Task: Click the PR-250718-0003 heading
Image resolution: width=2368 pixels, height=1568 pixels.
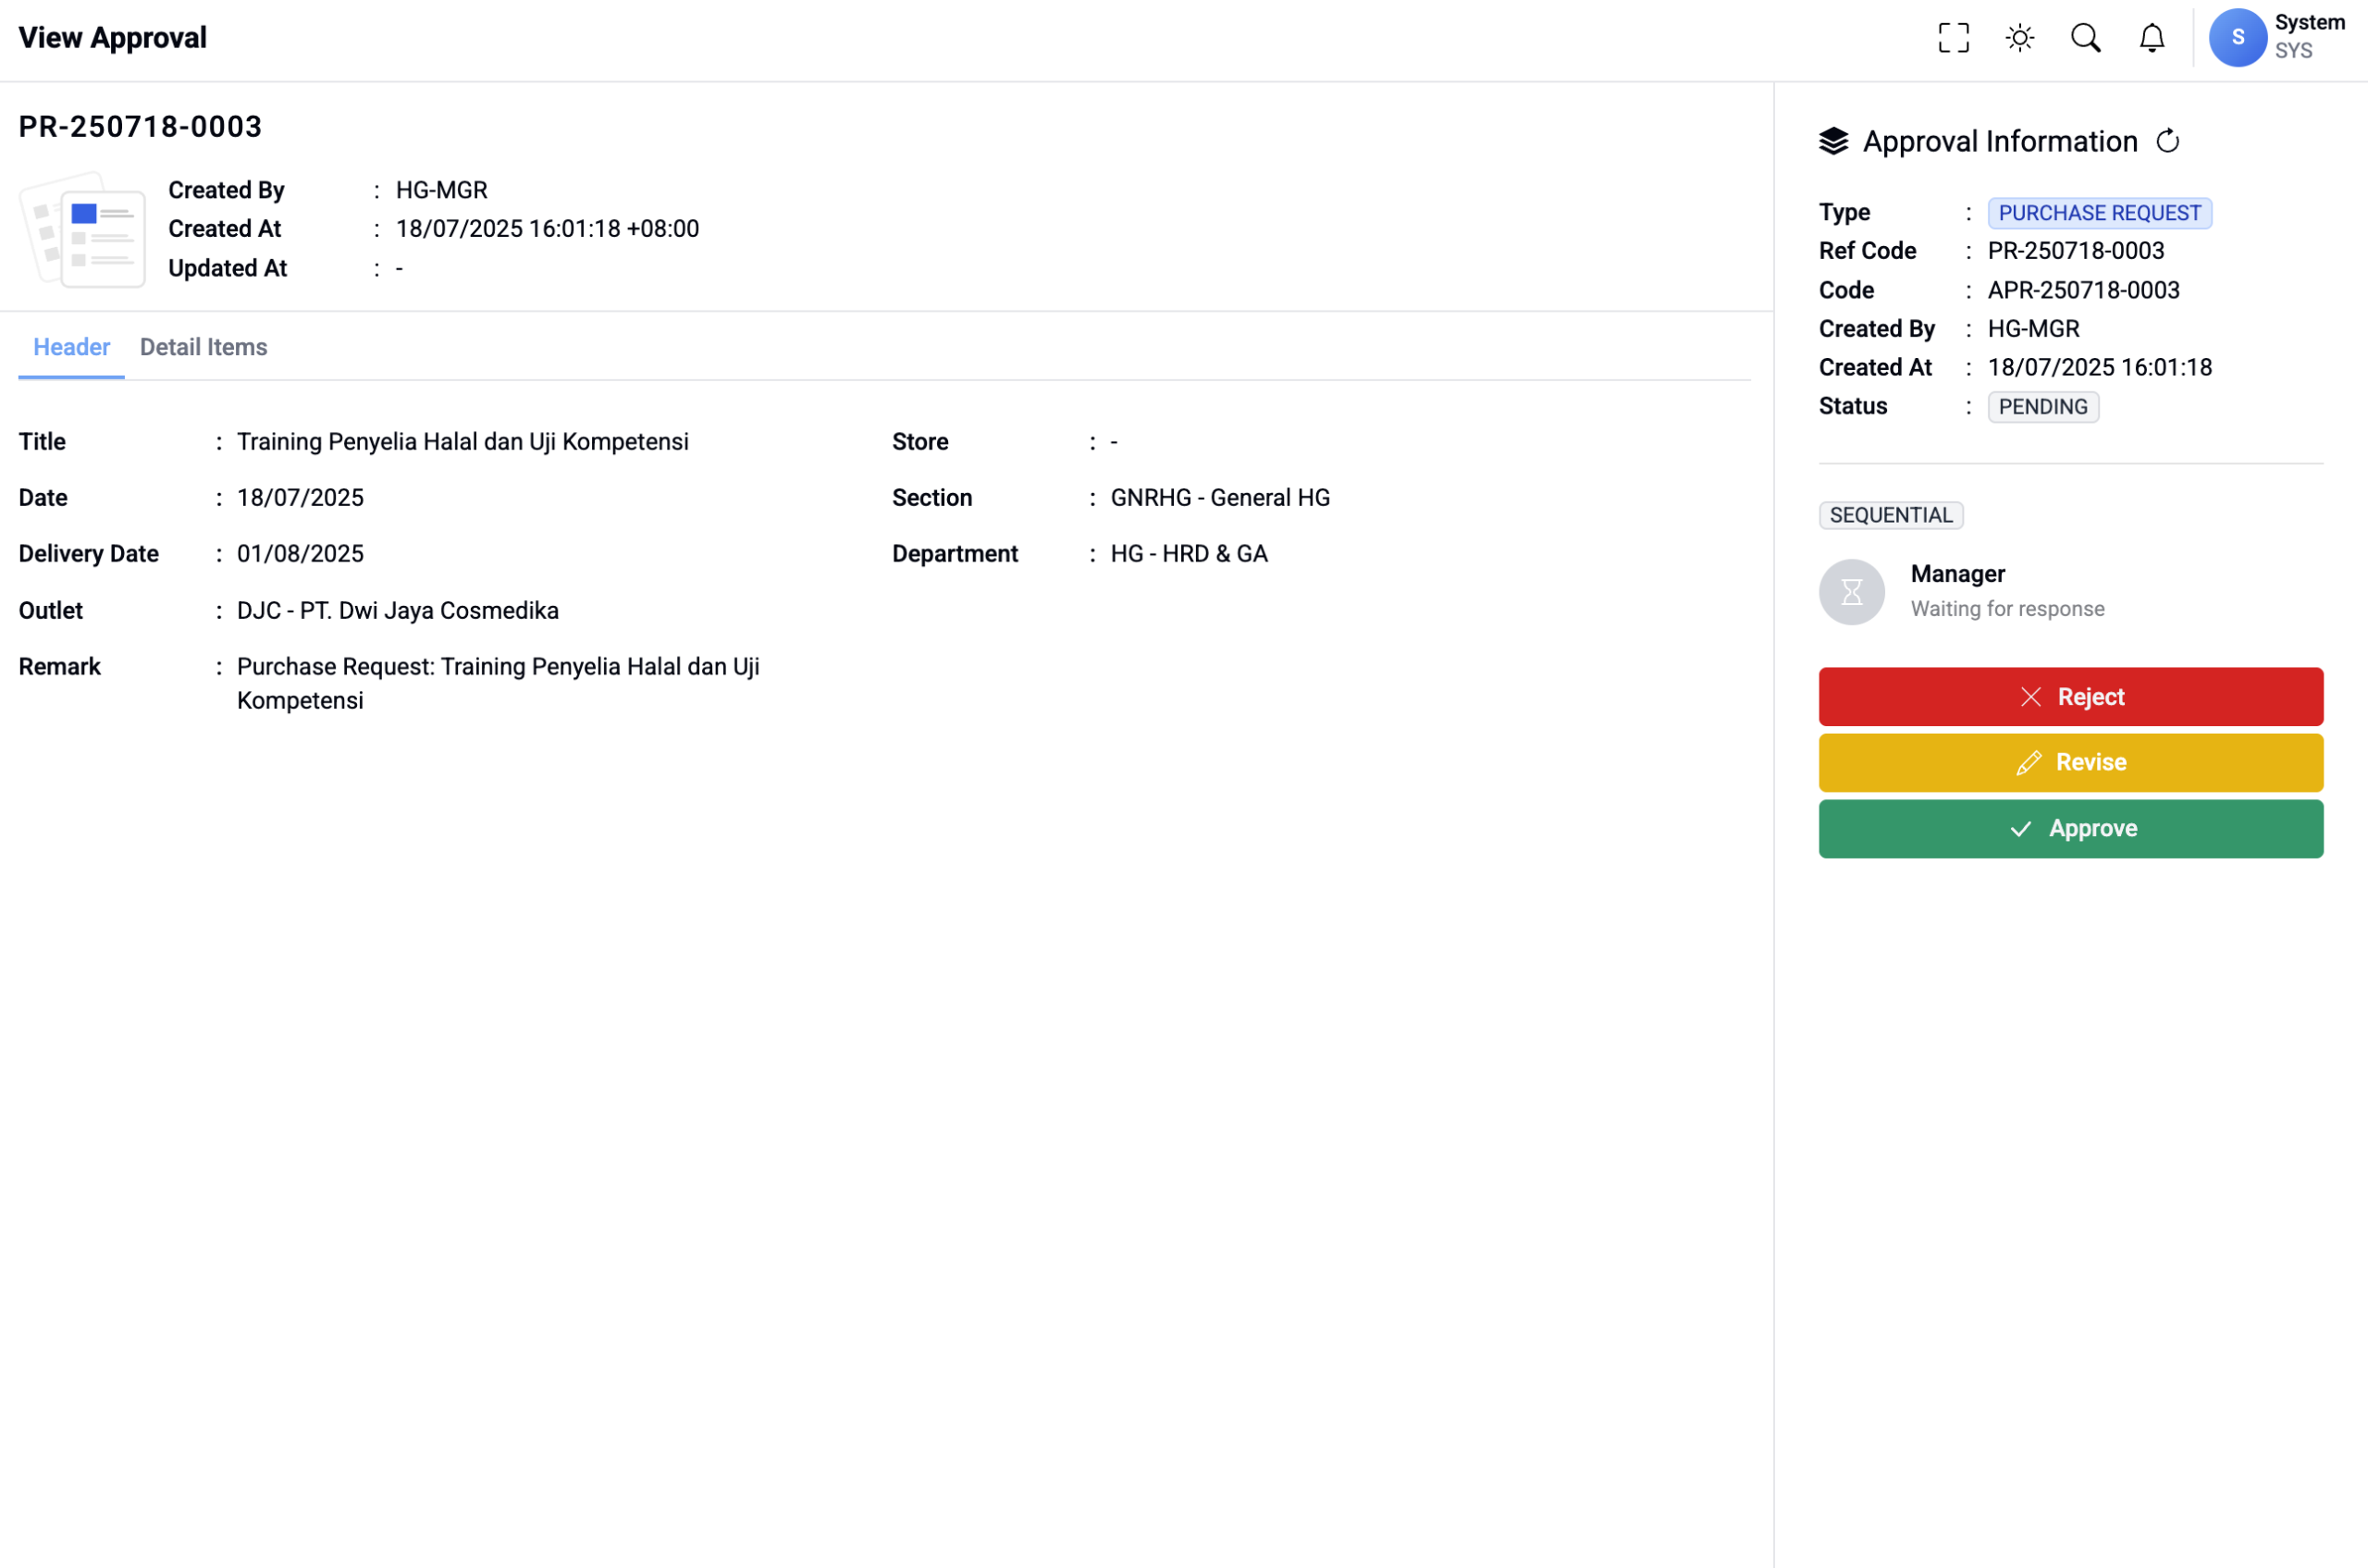Action: (x=140, y=127)
